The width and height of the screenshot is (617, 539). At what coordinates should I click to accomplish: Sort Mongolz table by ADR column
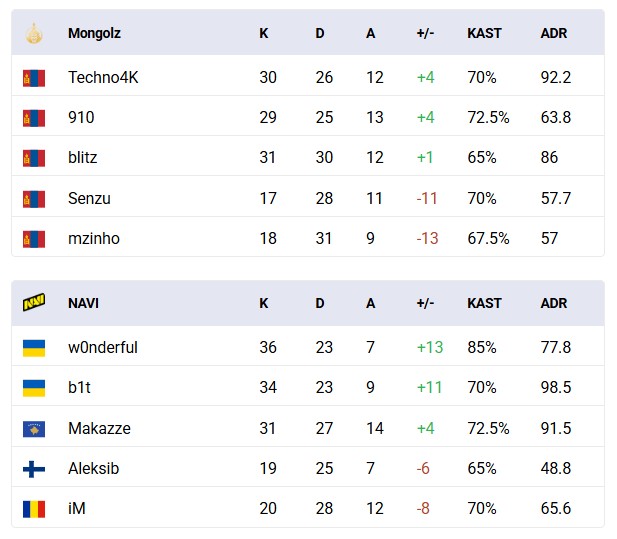(553, 33)
